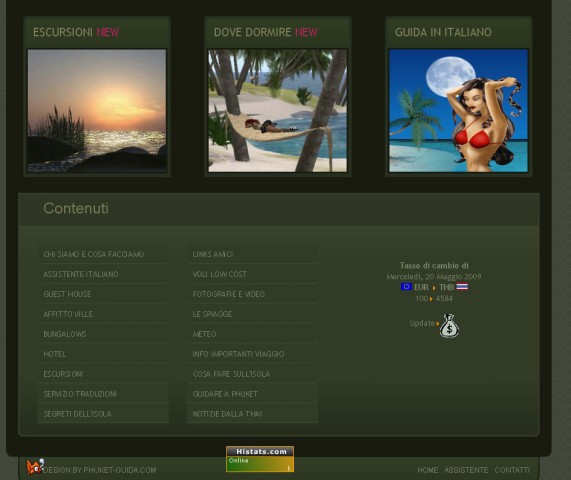The image size is (571, 480).
Task: Click the THB currency label
Action: coord(446,287)
